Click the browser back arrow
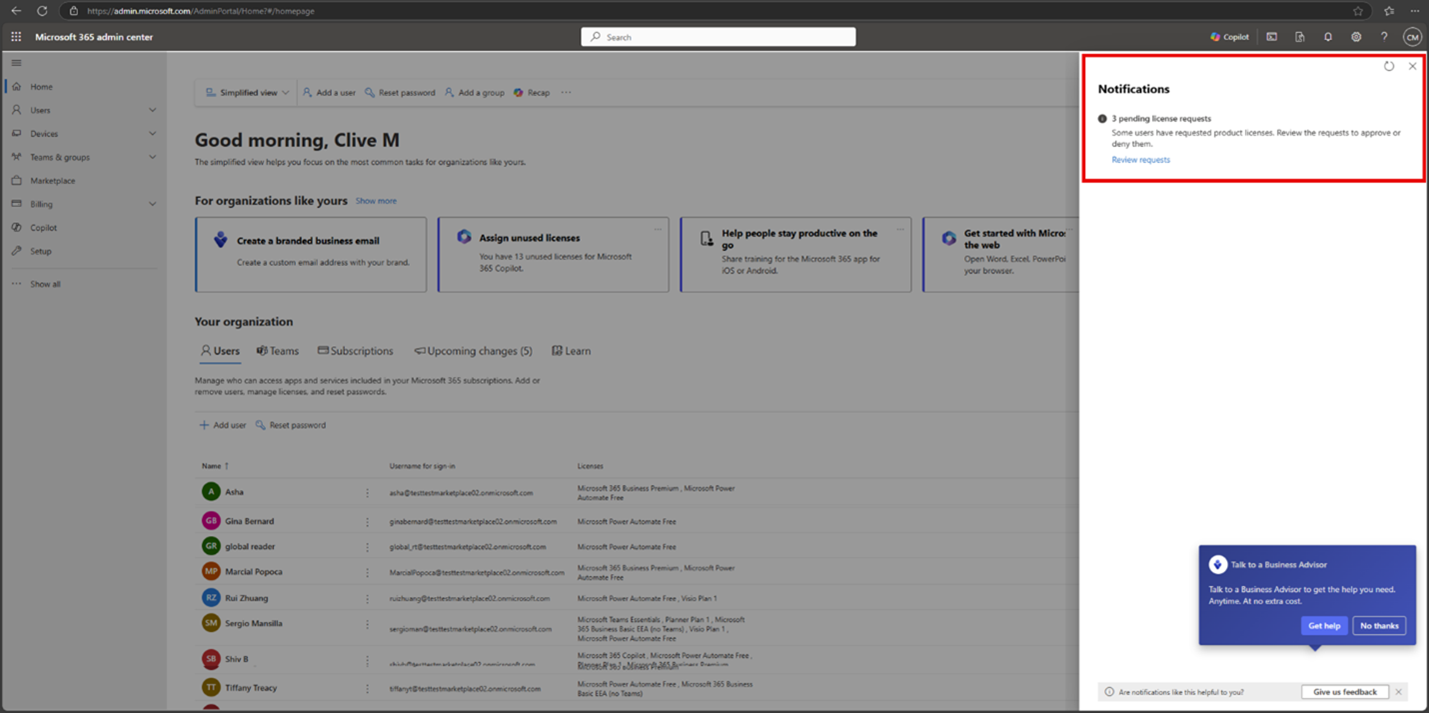This screenshot has width=1429, height=713. [16, 11]
